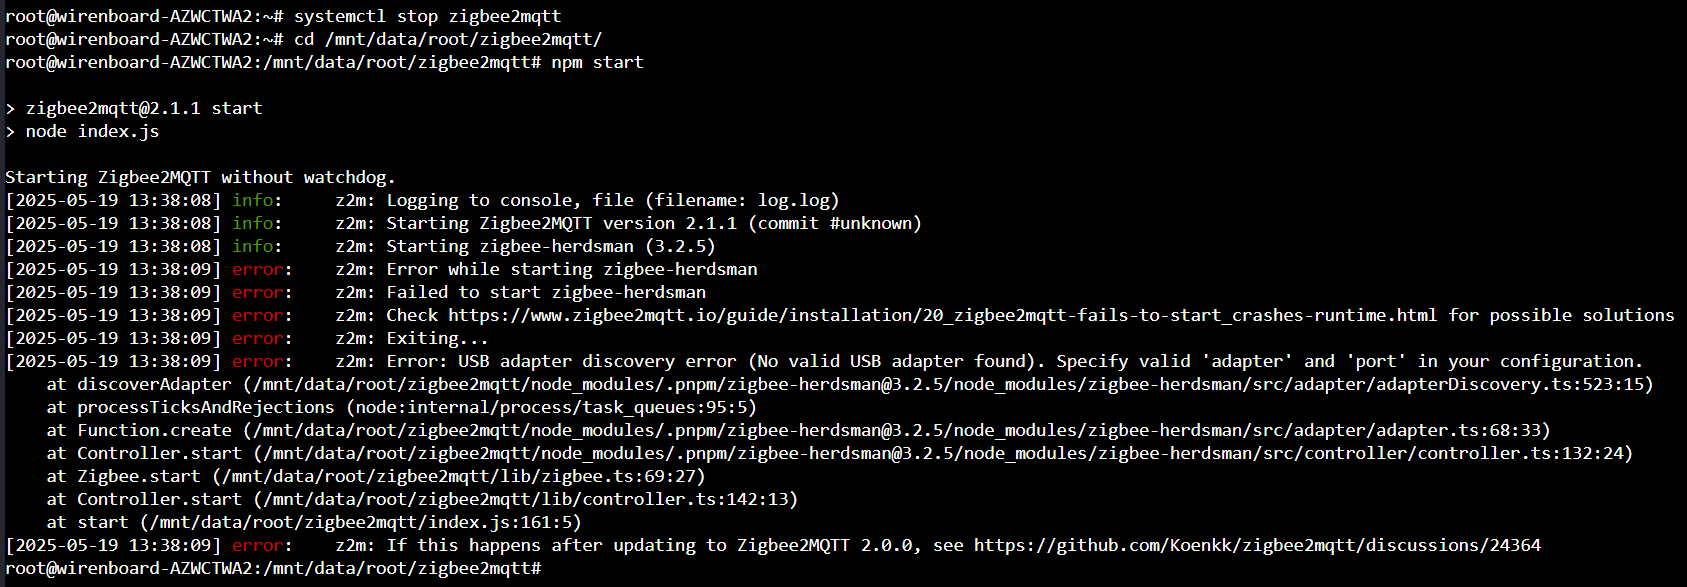Image resolution: width=1687 pixels, height=587 pixels.
Task: Click the final empty shell prompt line
Action: point(273,568)
